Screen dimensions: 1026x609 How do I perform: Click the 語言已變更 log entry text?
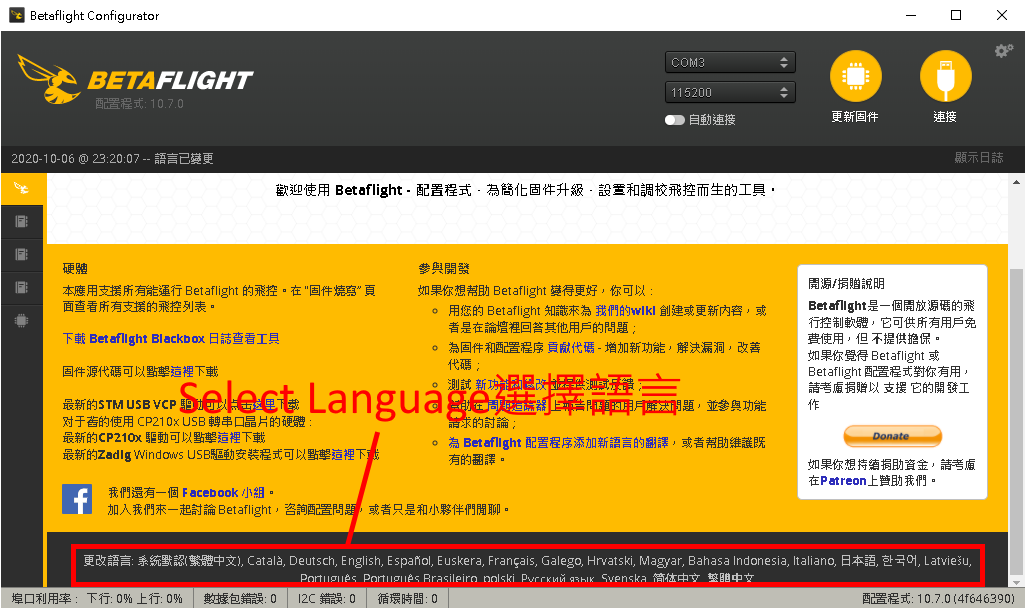tap(184, 158)
